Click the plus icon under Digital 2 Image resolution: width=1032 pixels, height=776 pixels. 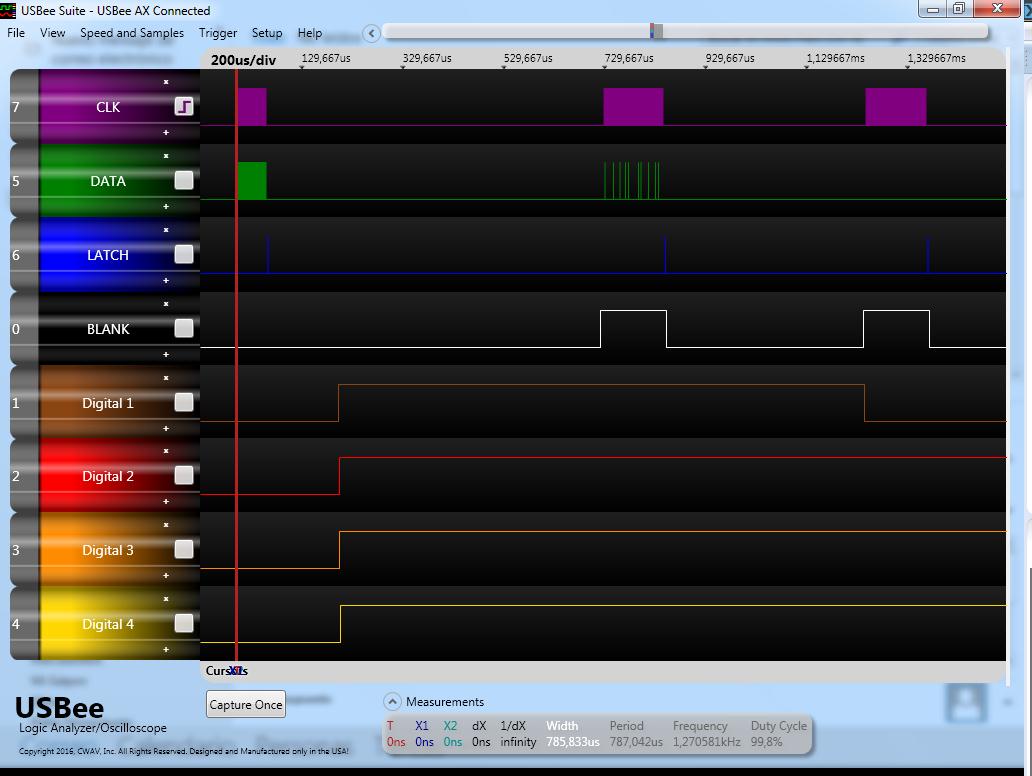pos(166,502)
